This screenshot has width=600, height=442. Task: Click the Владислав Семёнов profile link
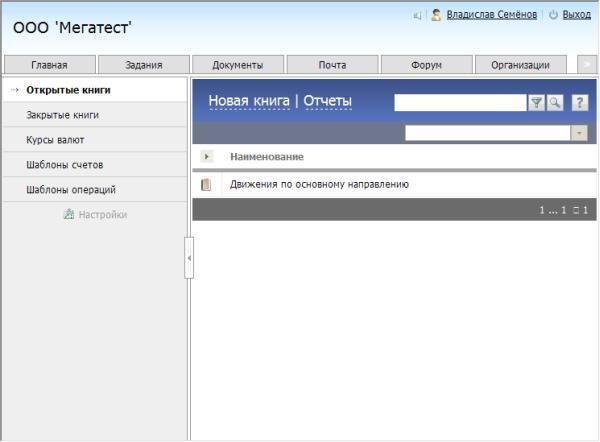tap(492, 15)
